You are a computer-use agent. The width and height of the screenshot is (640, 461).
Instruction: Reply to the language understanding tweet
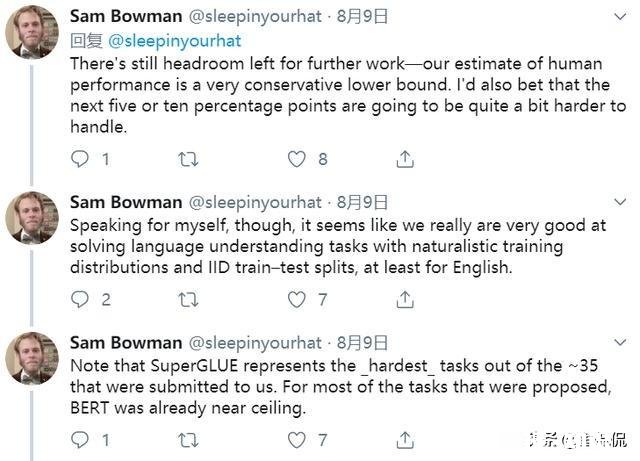click(82, 299)
